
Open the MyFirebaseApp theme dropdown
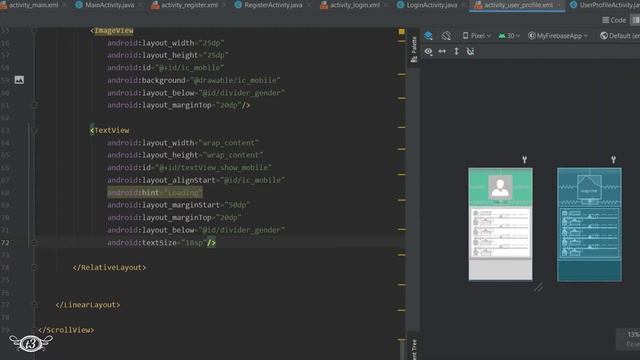coord(558,36)
